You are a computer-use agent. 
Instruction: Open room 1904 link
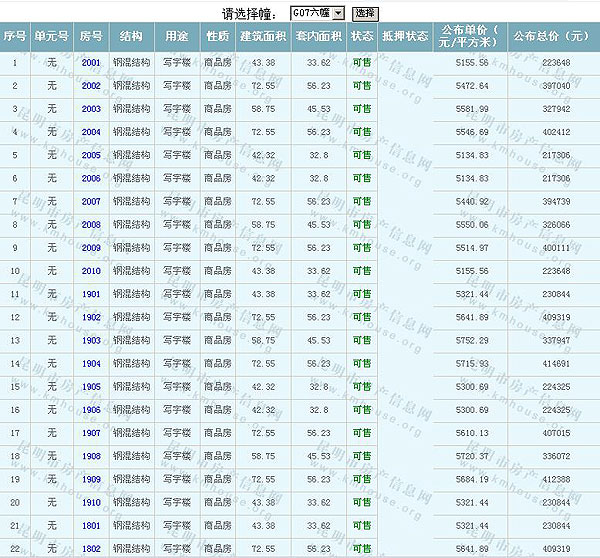(x=91, y=363)
